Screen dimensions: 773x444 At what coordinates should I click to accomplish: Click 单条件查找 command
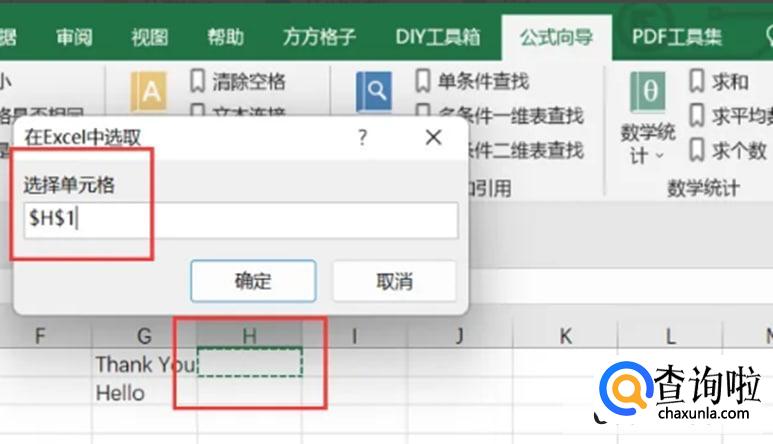click(x=473, y=81)
